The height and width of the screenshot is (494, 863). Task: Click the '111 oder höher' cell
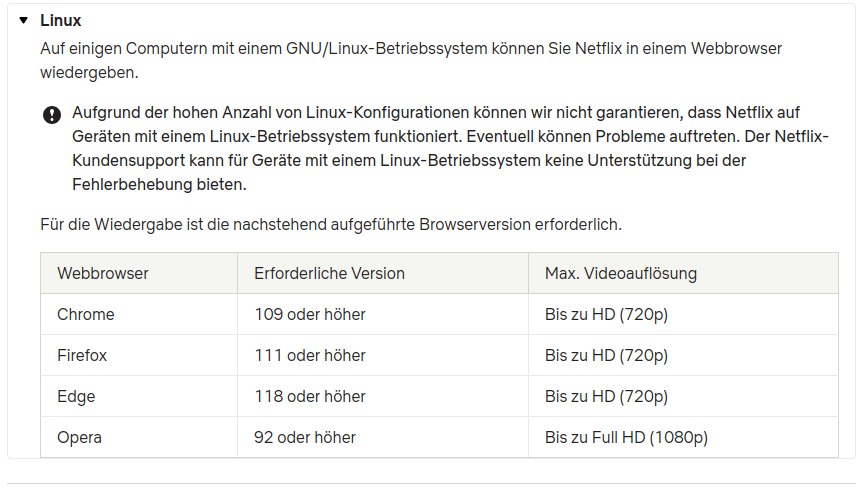383,355
